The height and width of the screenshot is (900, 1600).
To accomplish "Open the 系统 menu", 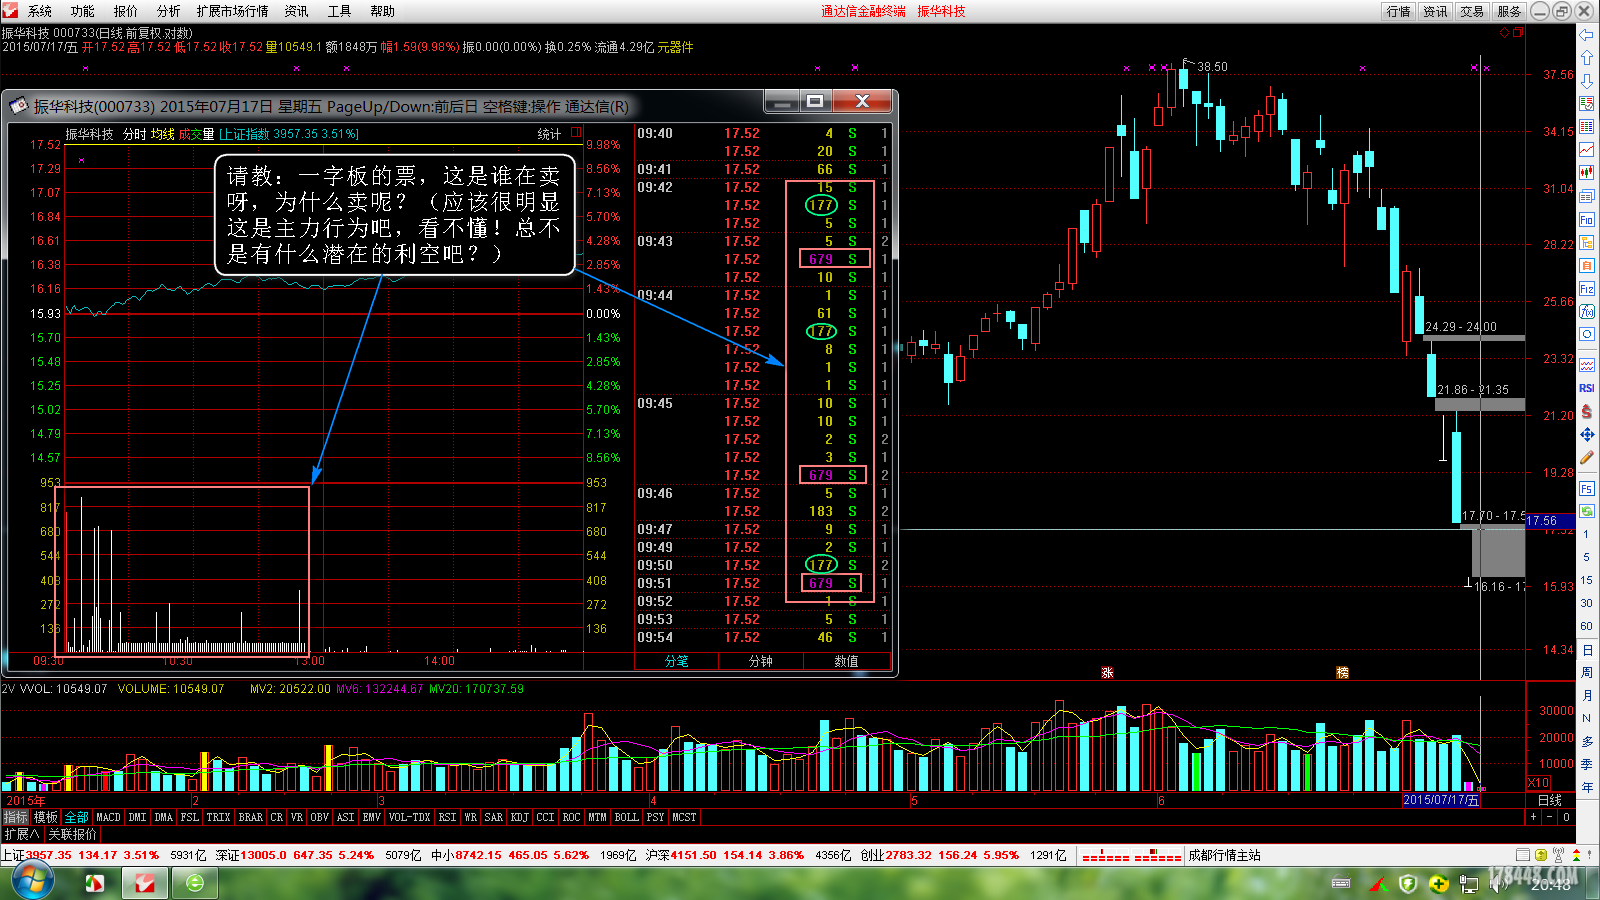I will (40, 11).
